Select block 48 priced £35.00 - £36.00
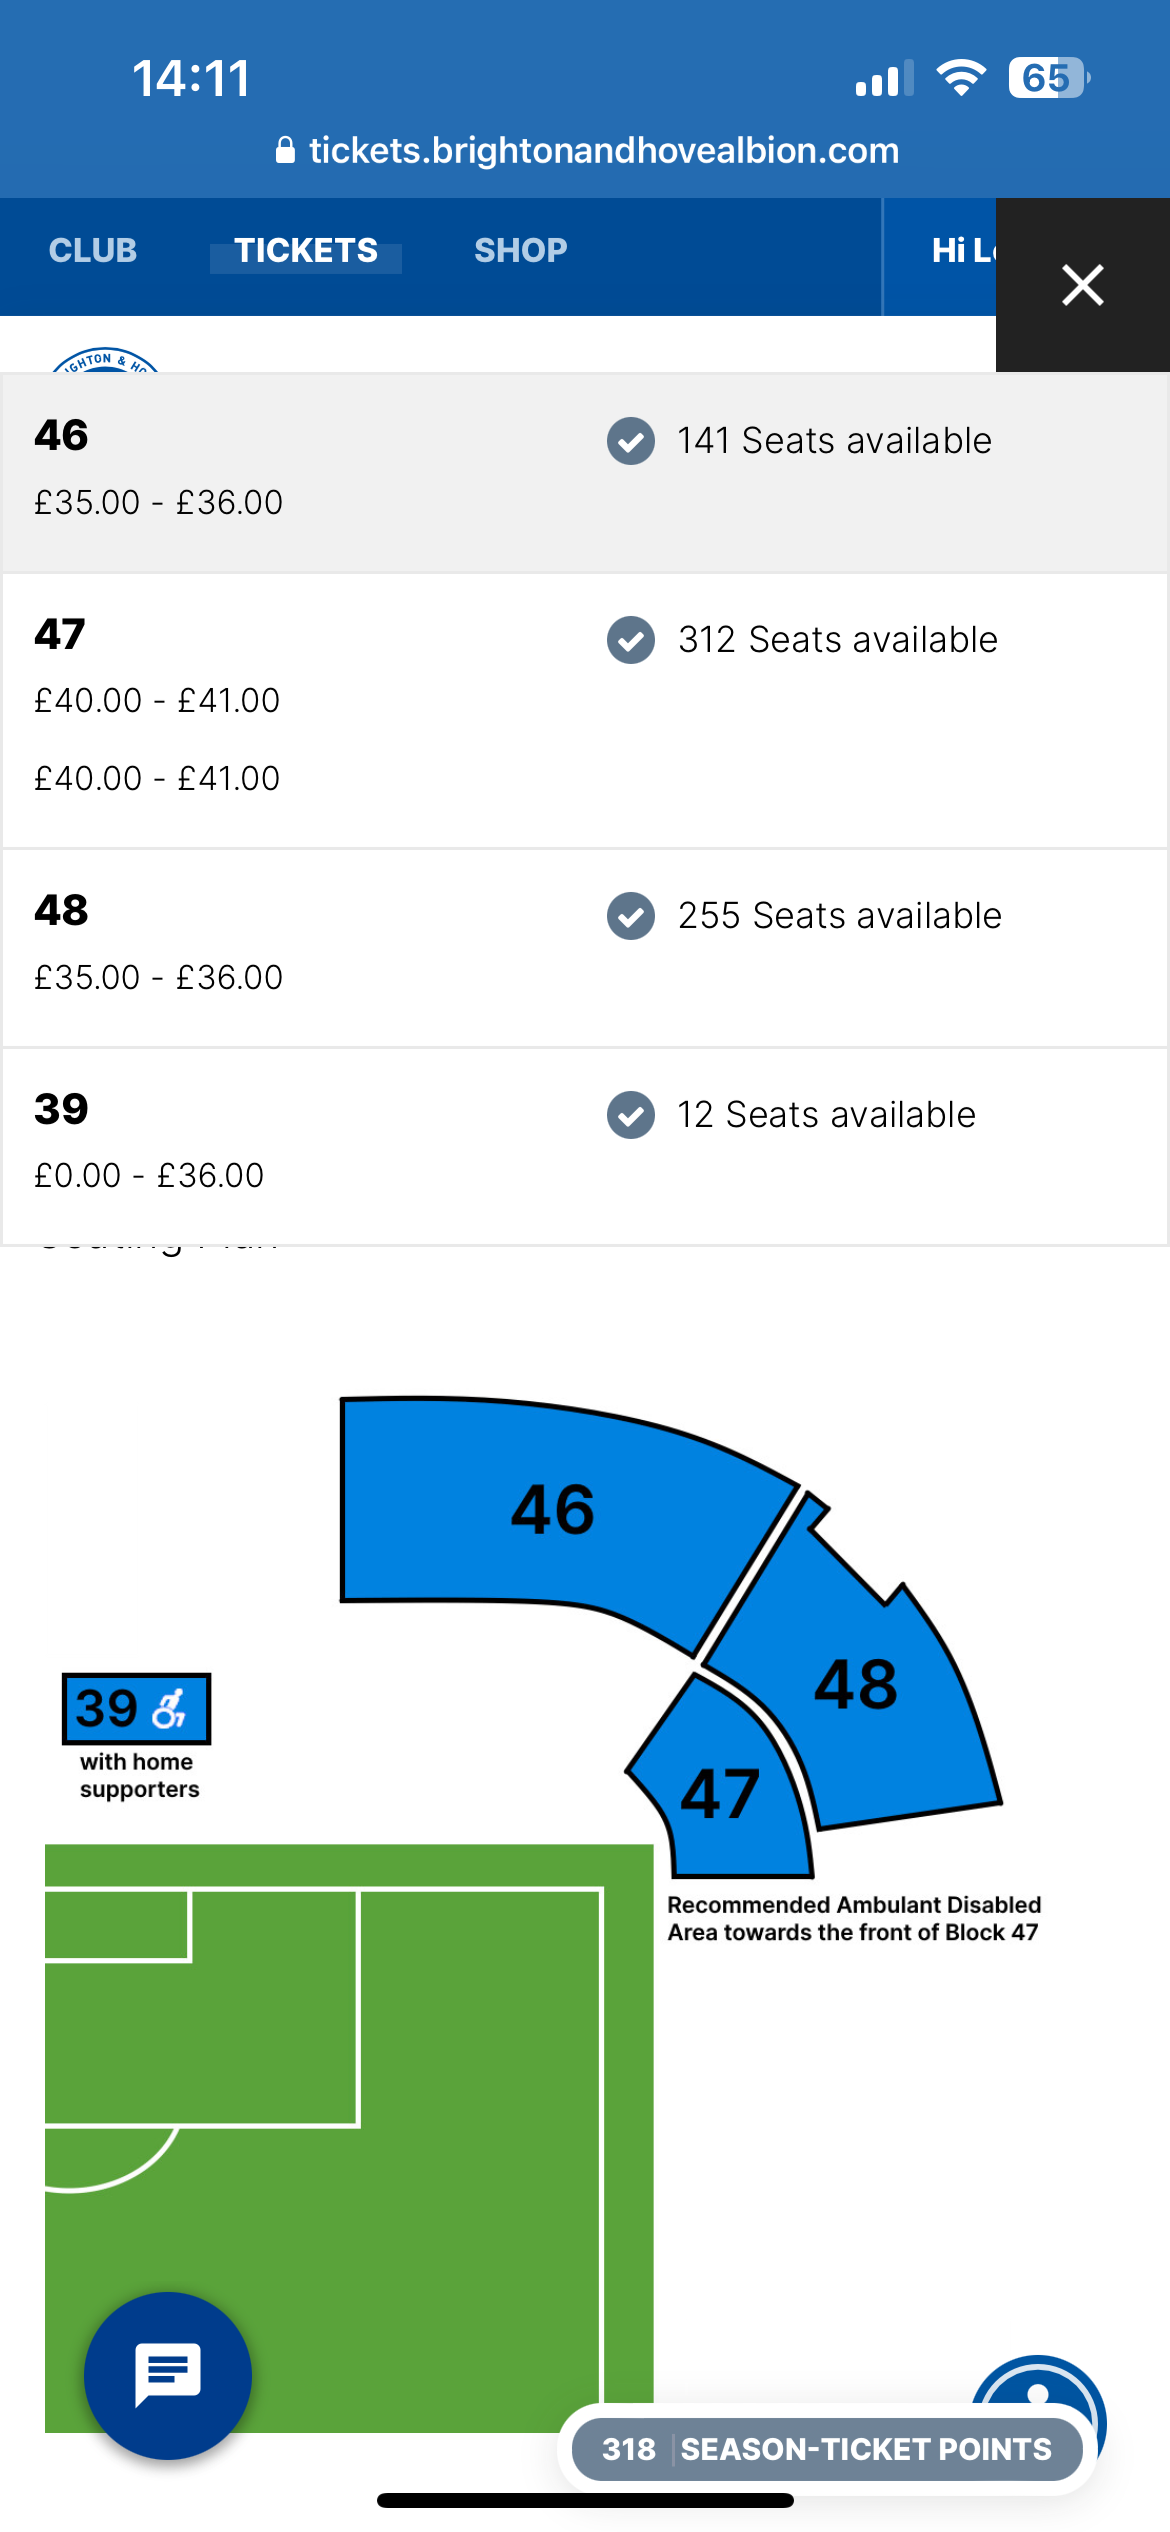Viewport: 1170px width, 2532px height. tap(585, 948)
